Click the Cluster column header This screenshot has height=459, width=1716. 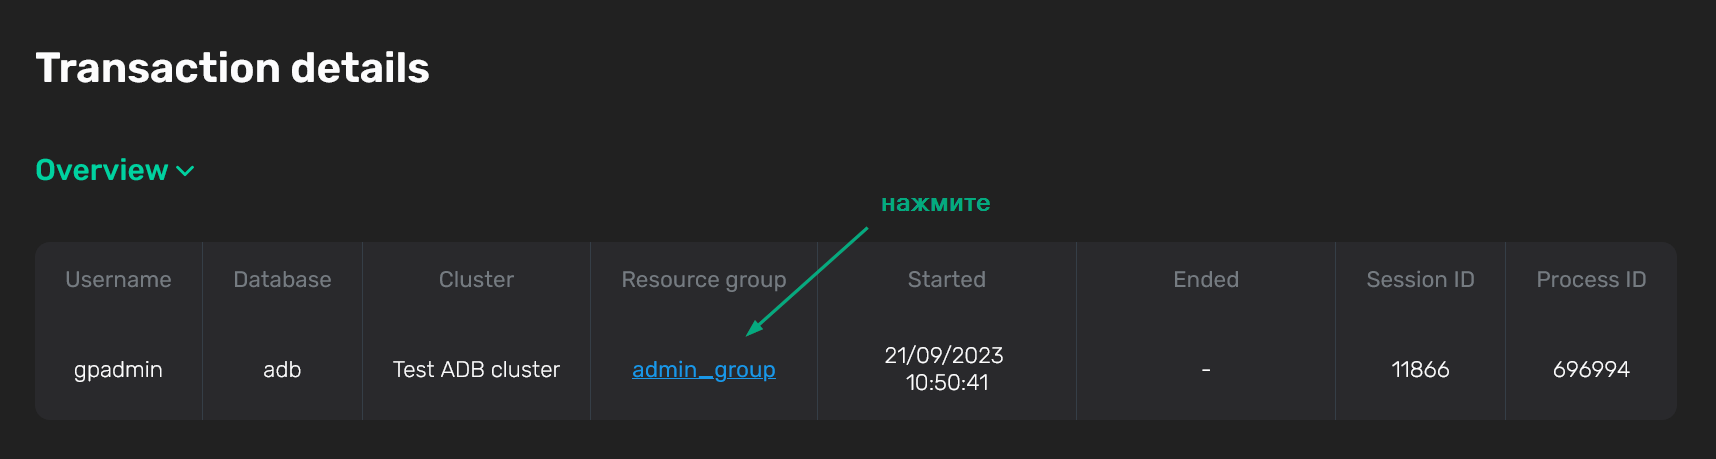(x=476, y=280)
